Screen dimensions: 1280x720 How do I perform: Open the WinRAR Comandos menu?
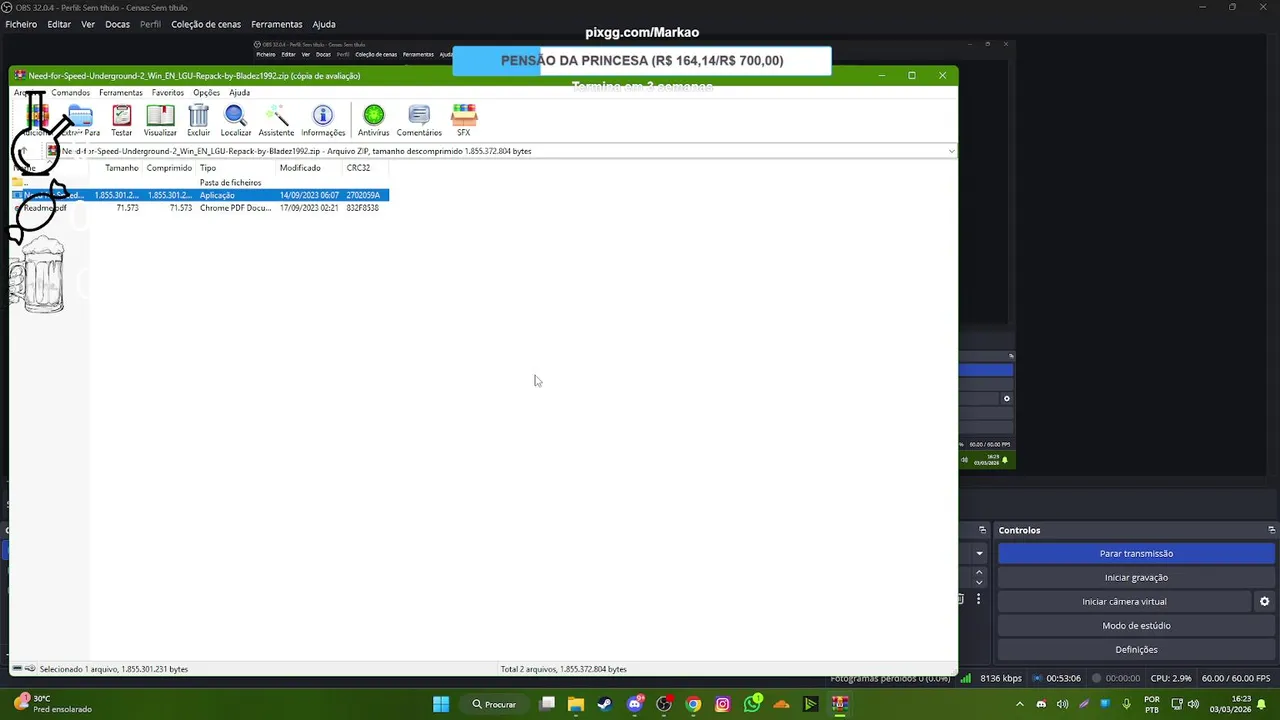[x=71, y=92]
